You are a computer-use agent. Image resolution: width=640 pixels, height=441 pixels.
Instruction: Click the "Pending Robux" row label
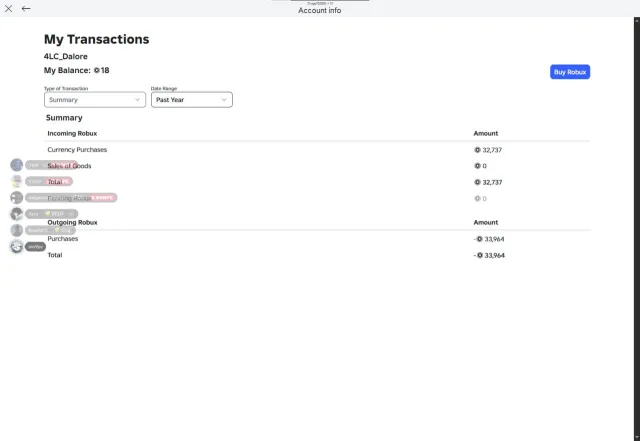coord(69,198)
